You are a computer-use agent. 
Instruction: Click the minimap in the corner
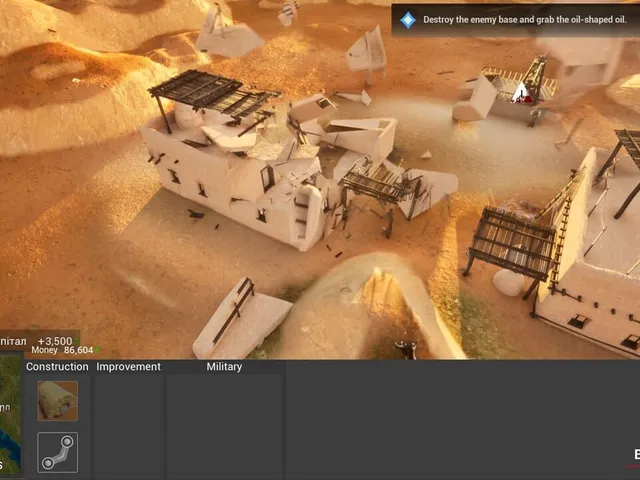tap(10, 414)
